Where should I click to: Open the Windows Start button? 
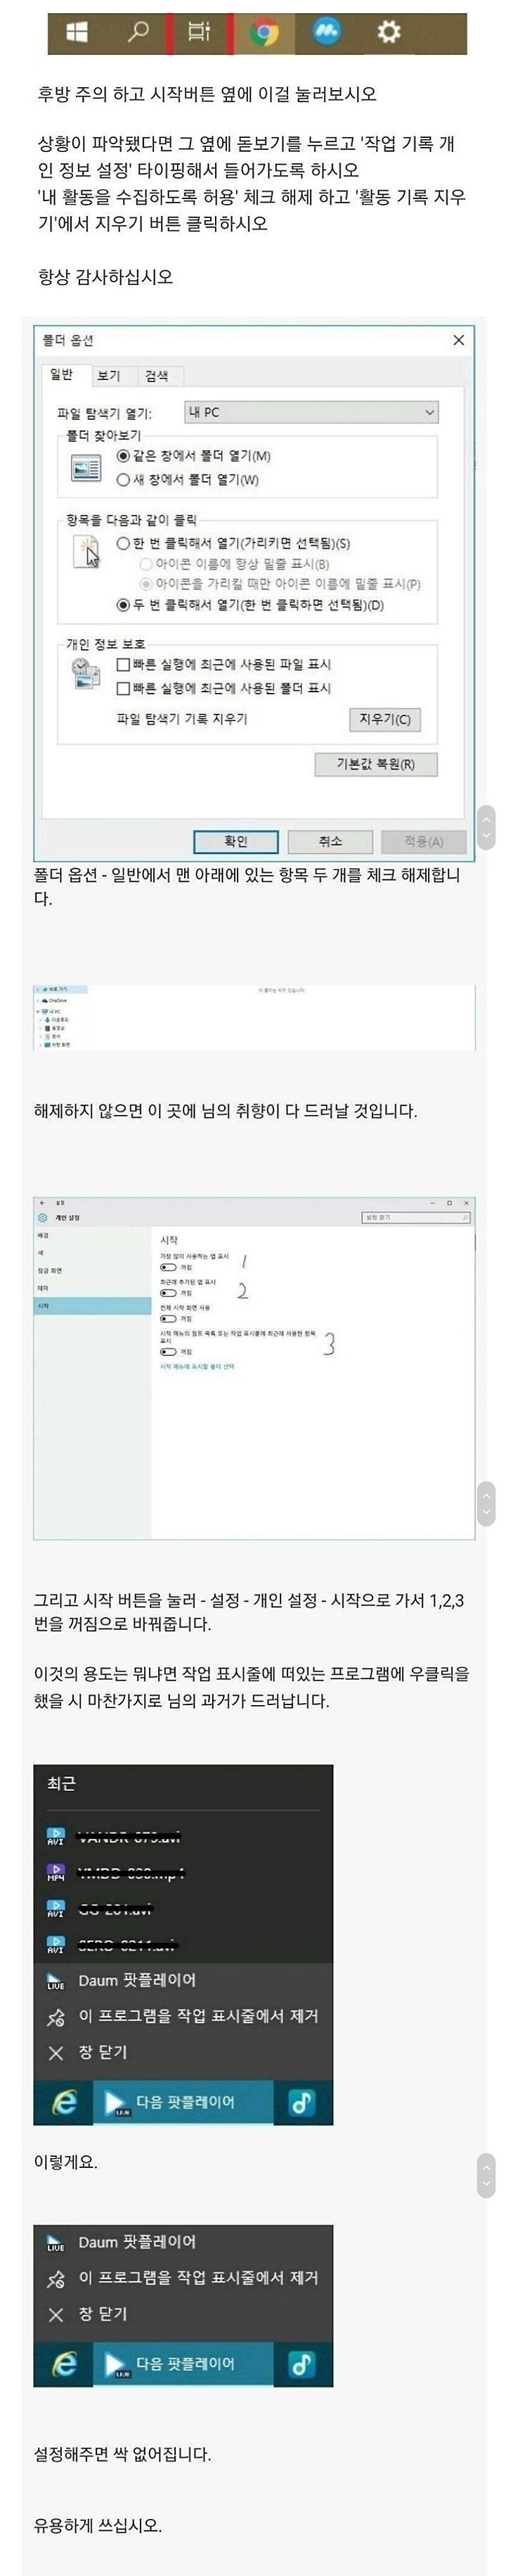[76, 32]
